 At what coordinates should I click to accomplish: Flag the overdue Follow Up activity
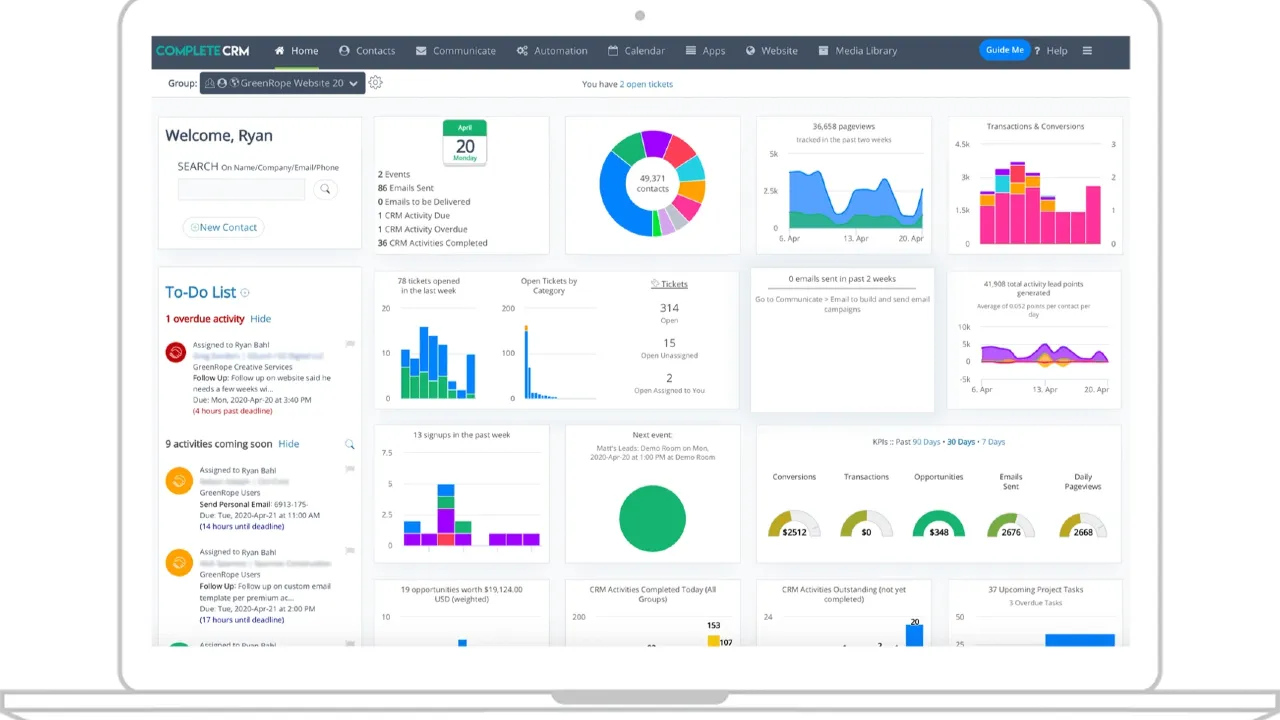[x=350, y=344]
